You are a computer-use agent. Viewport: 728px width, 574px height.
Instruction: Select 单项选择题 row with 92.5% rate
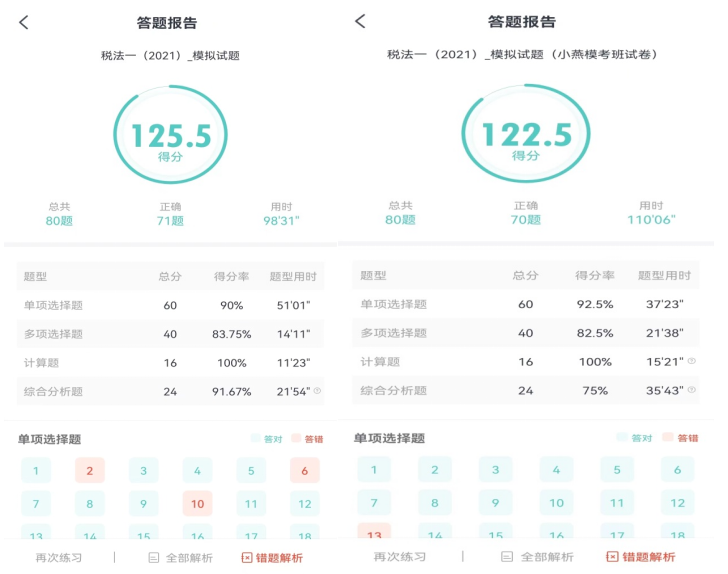526,304
